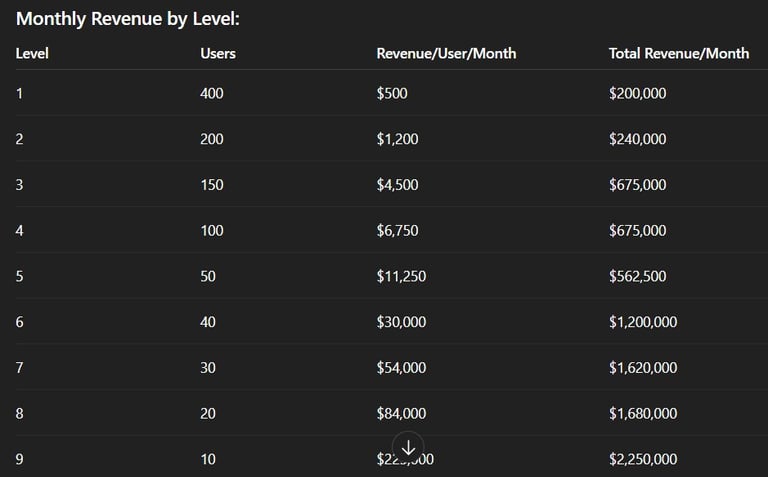This screenshot has height=477, width=768.
Task: Click the $200,000 total revenue cell
Action: [x=637, y=93]
